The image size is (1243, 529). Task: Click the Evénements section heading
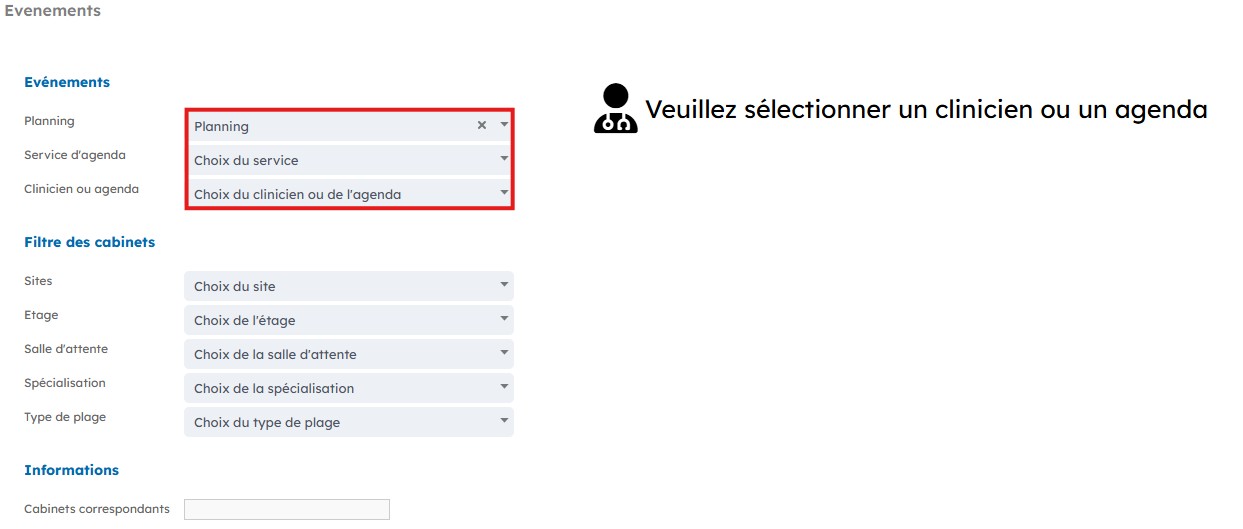pyautogui.click(x=67, y=82)
